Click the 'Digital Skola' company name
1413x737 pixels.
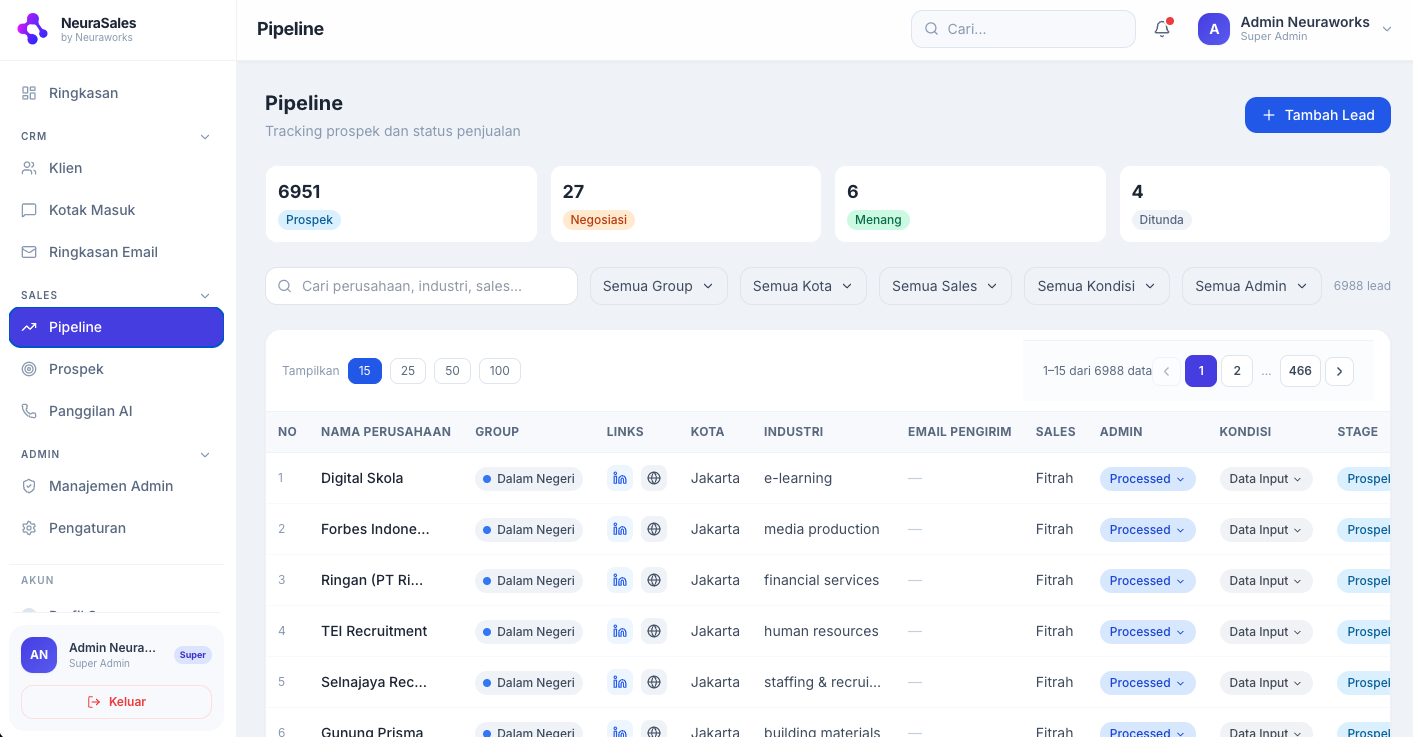[362, 478]
